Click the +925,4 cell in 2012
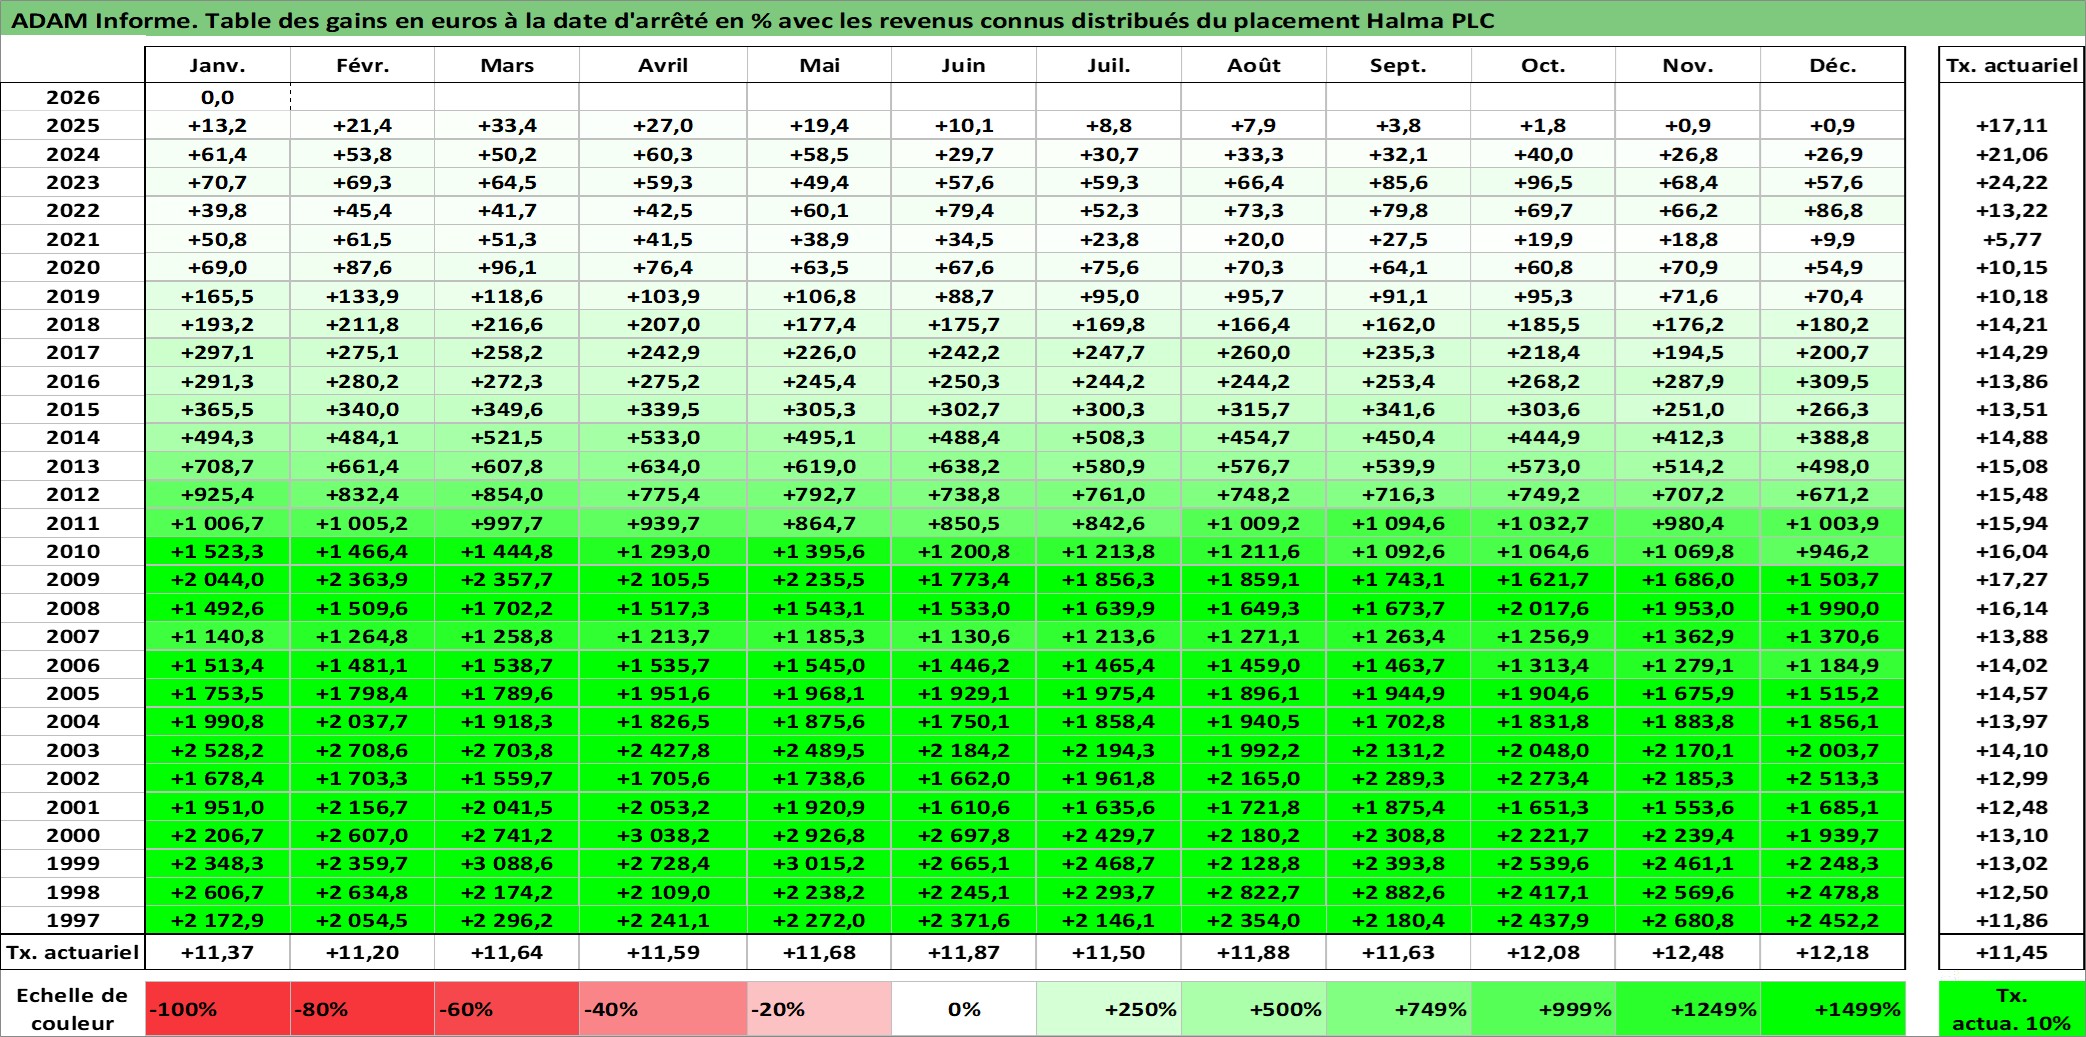 click(x=218, y=494)
